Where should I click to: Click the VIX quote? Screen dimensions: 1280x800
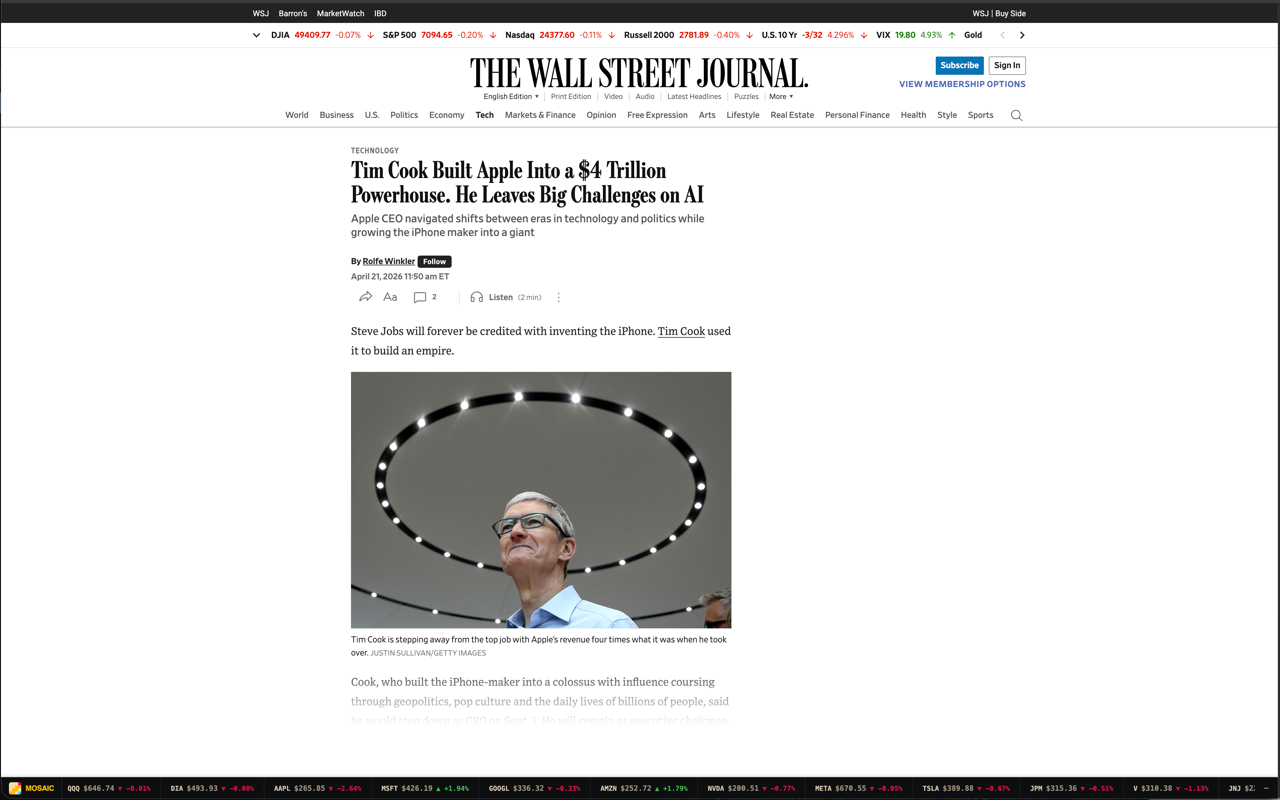(915, 35)
